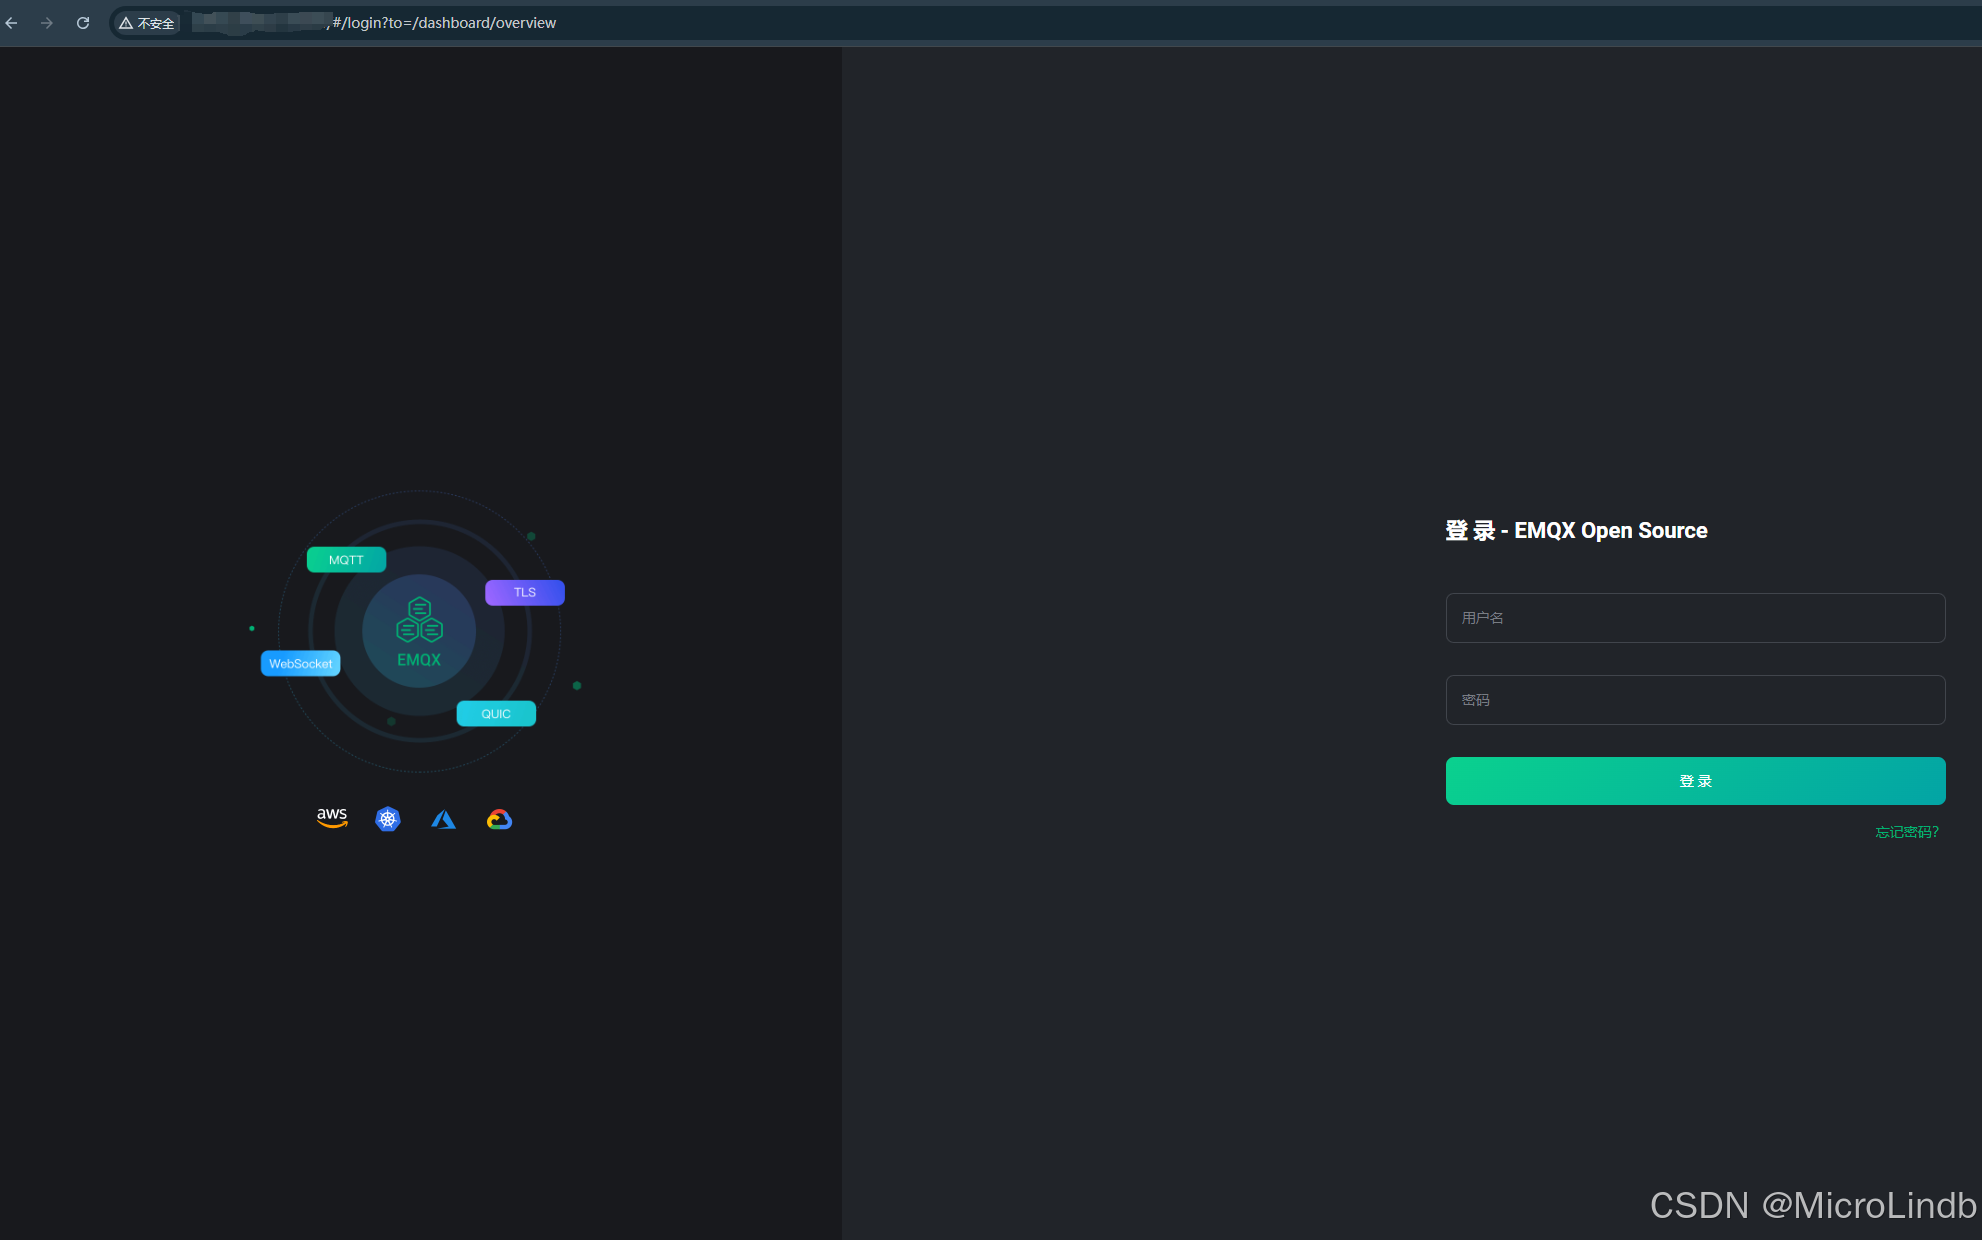
Task: Click the username input field
Action: [1695, 618]
